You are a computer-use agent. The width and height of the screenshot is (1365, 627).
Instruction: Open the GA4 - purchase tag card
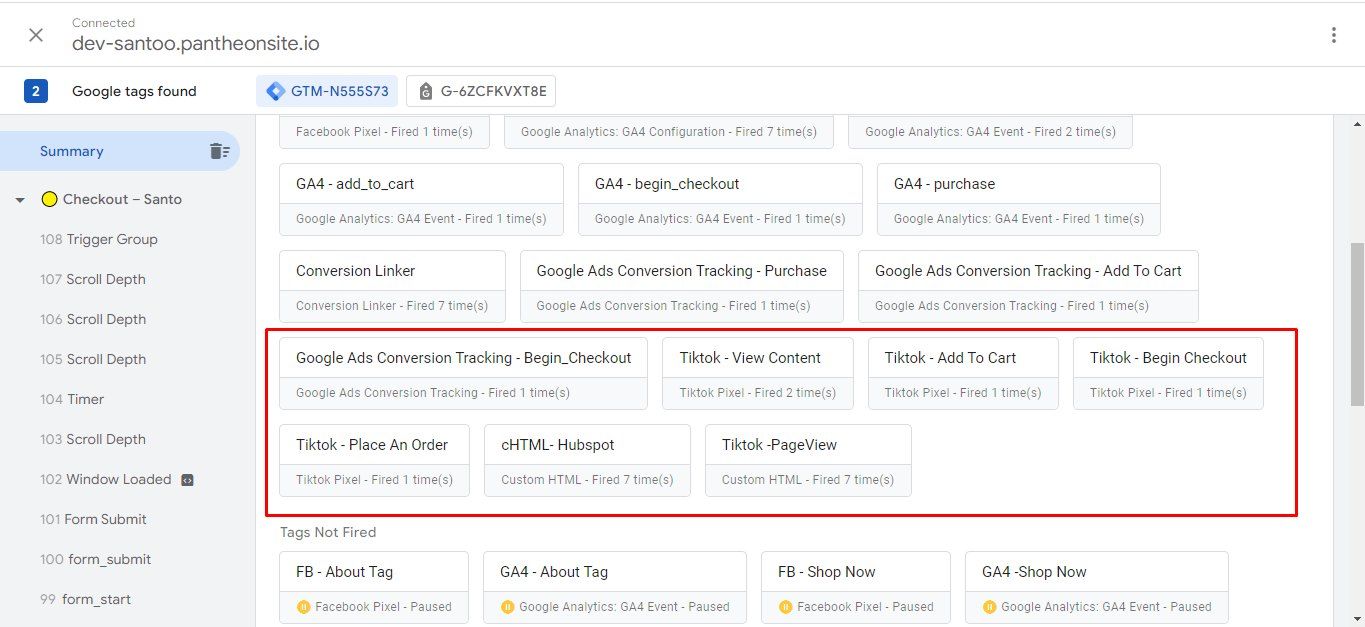(x=1019, y=199)
